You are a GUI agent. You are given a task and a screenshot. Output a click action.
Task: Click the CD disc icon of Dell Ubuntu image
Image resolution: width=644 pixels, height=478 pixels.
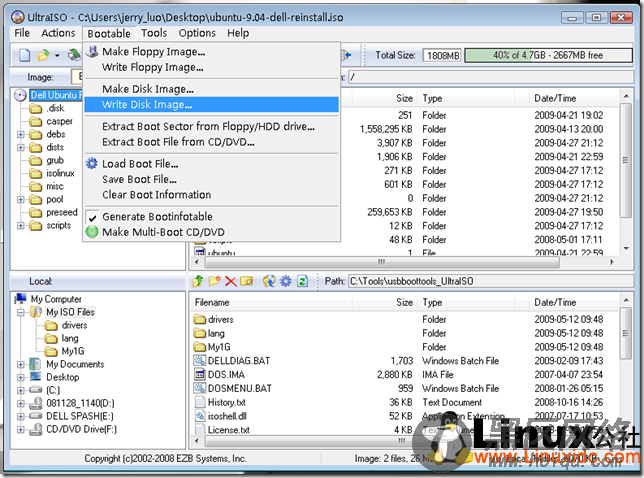click(20, 95)
